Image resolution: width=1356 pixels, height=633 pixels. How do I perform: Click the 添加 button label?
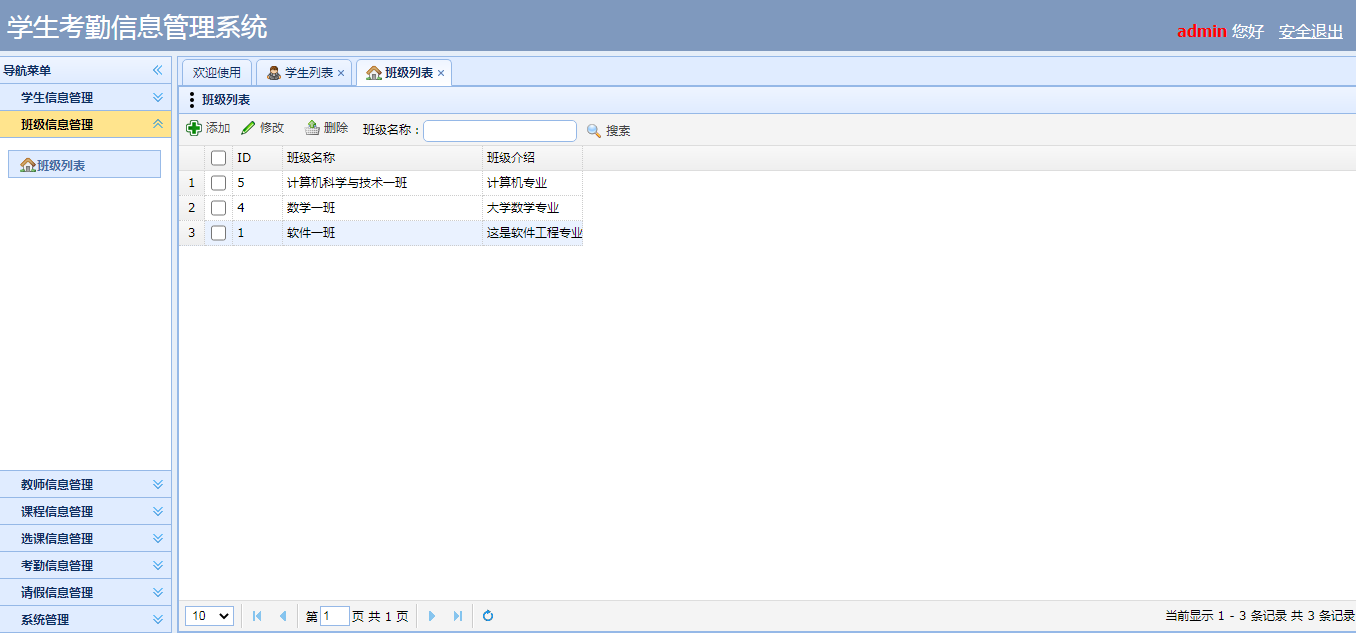pos(218,128)
